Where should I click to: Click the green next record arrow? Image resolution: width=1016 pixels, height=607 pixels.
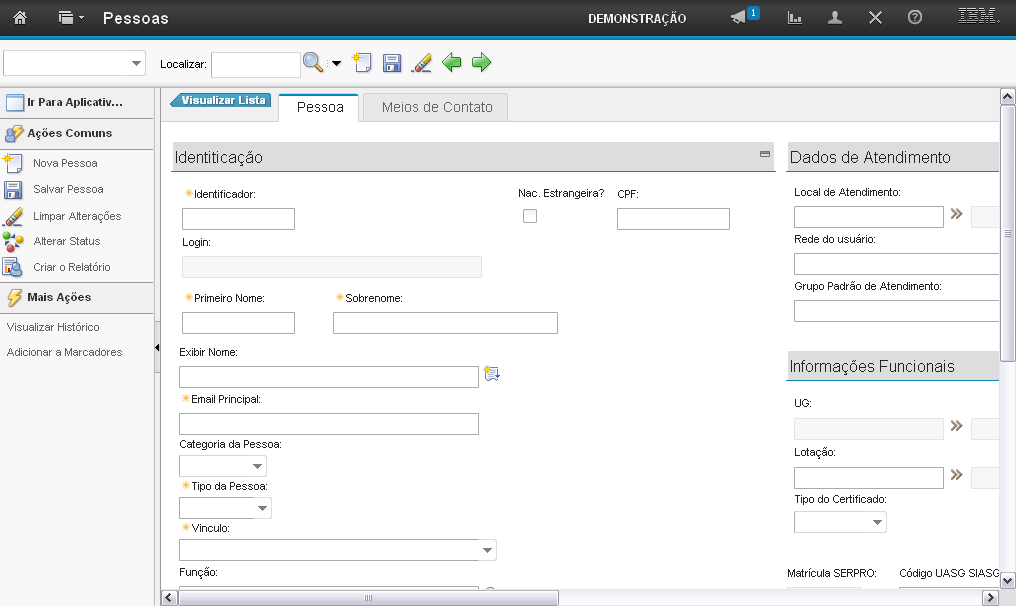pyautogui.click(x=482, y=63)
